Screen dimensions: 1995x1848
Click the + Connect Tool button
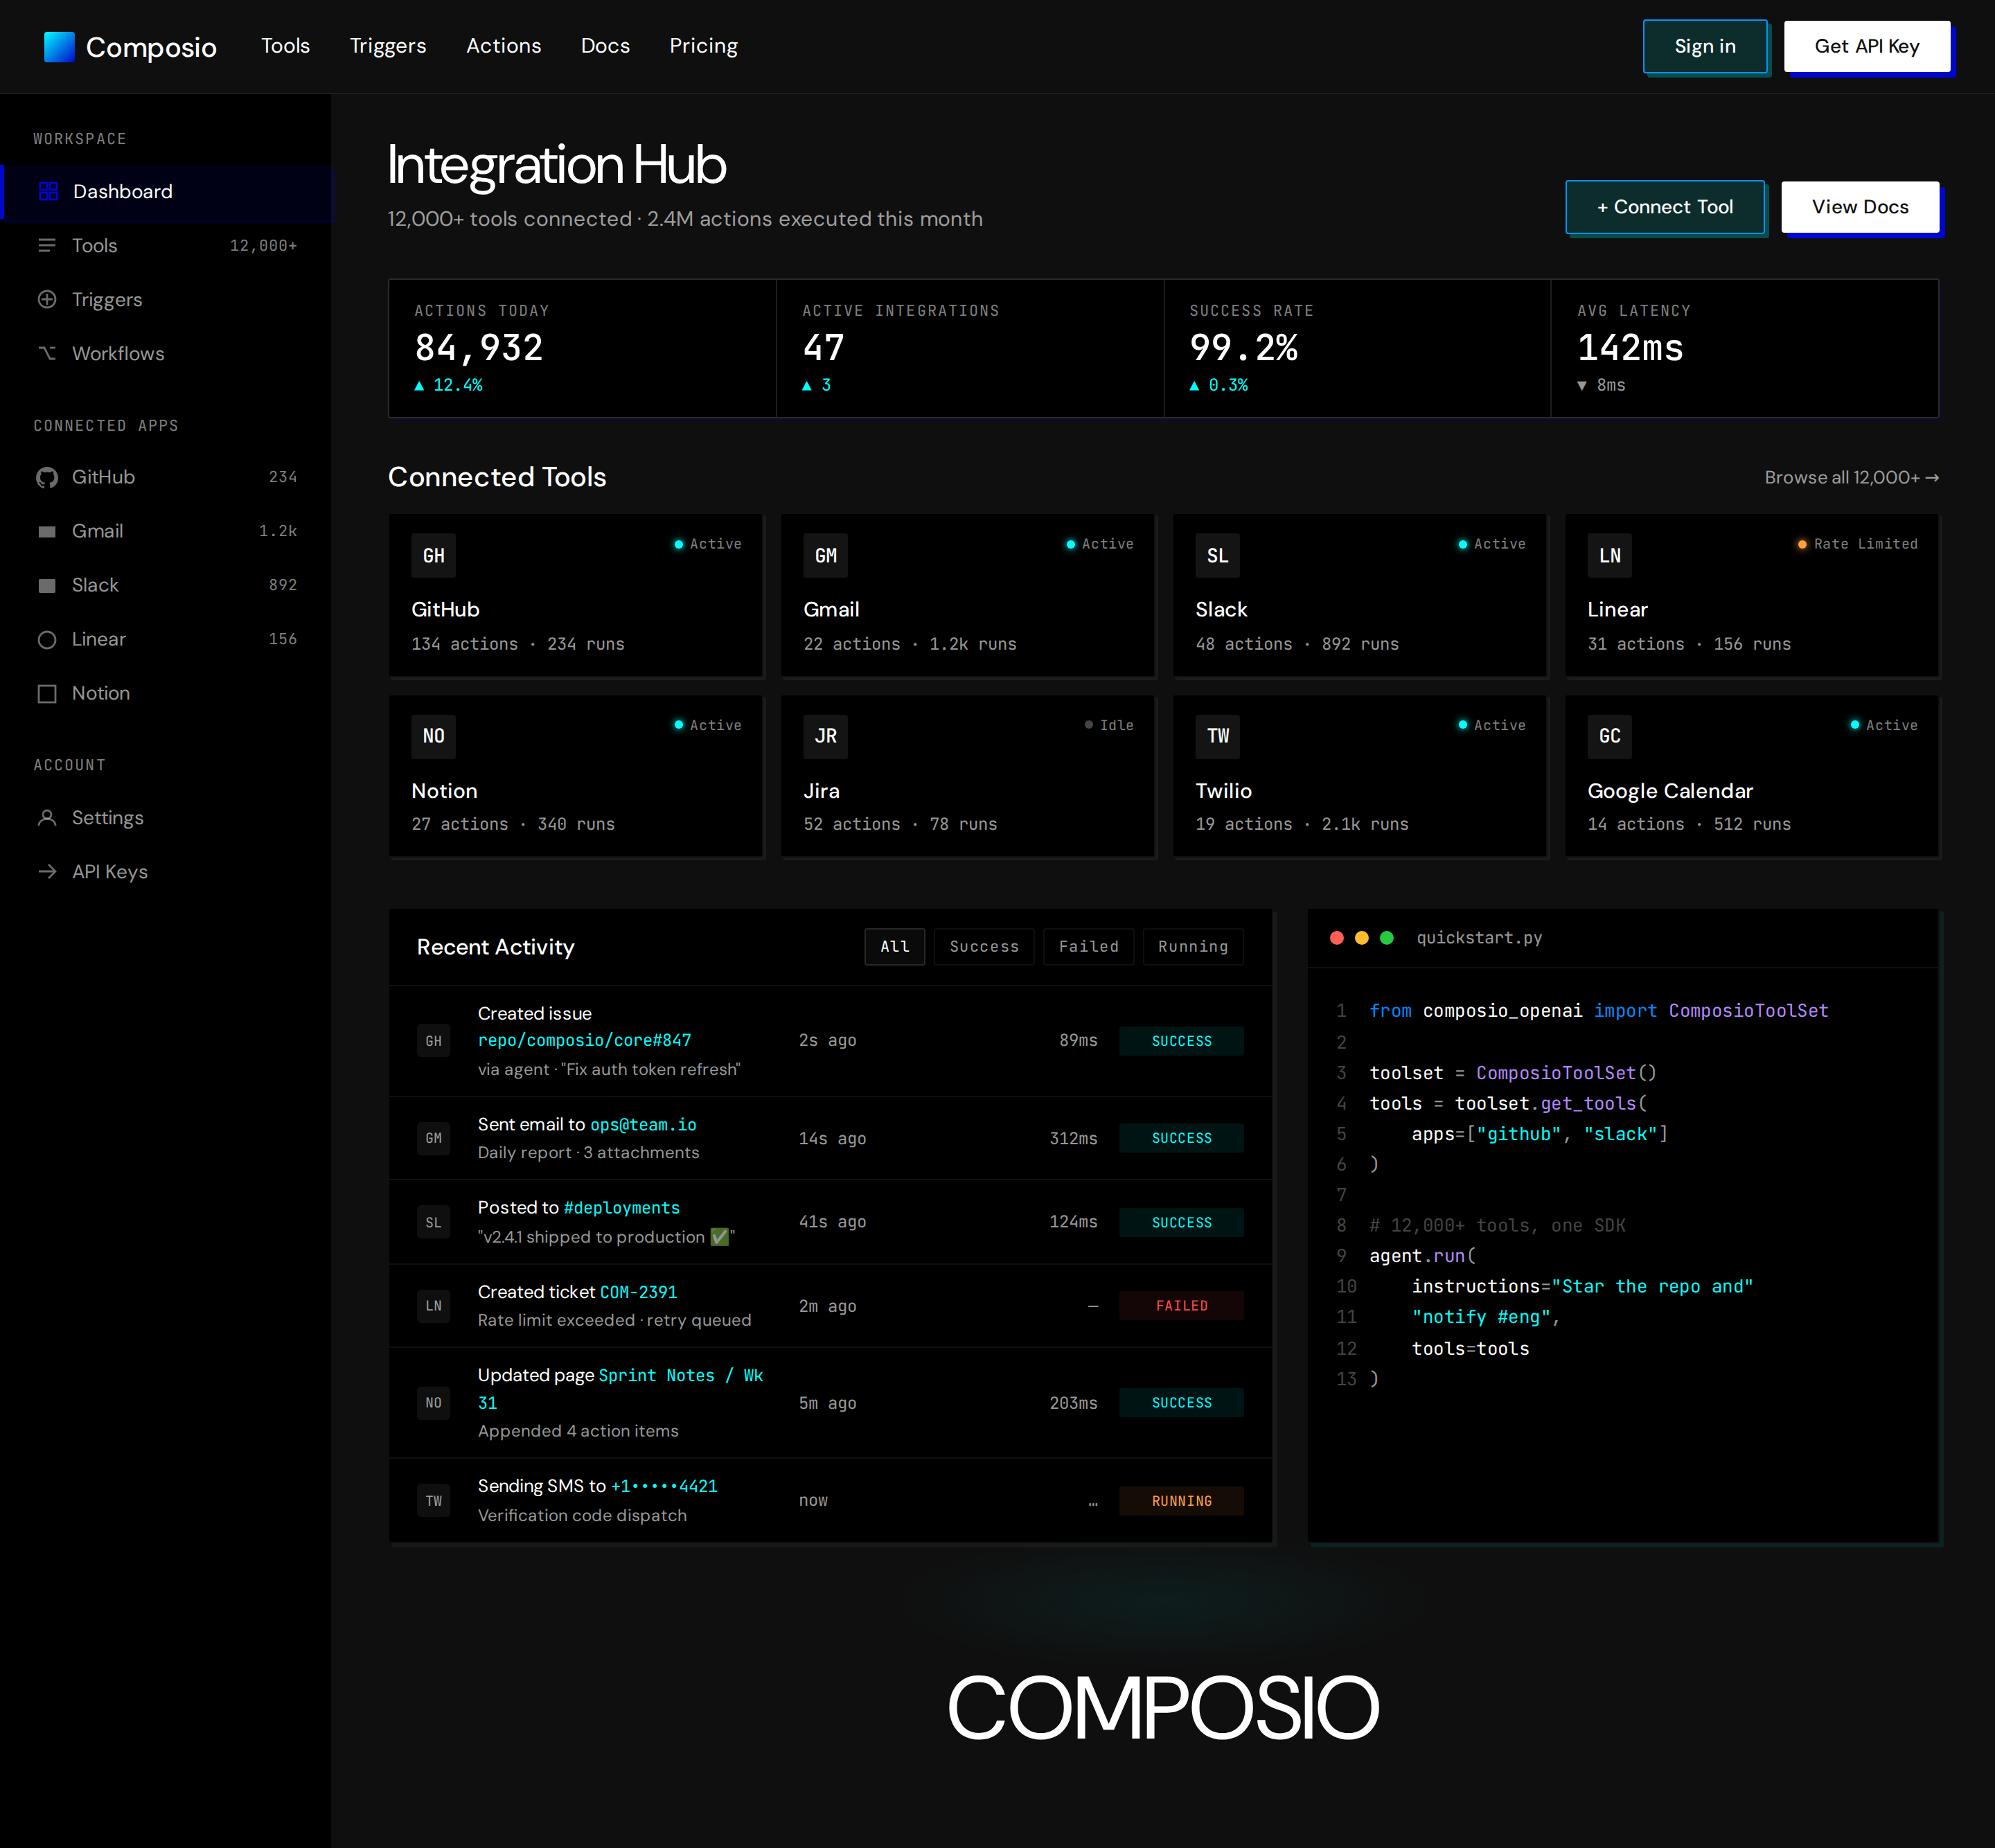click(1664, 207)
